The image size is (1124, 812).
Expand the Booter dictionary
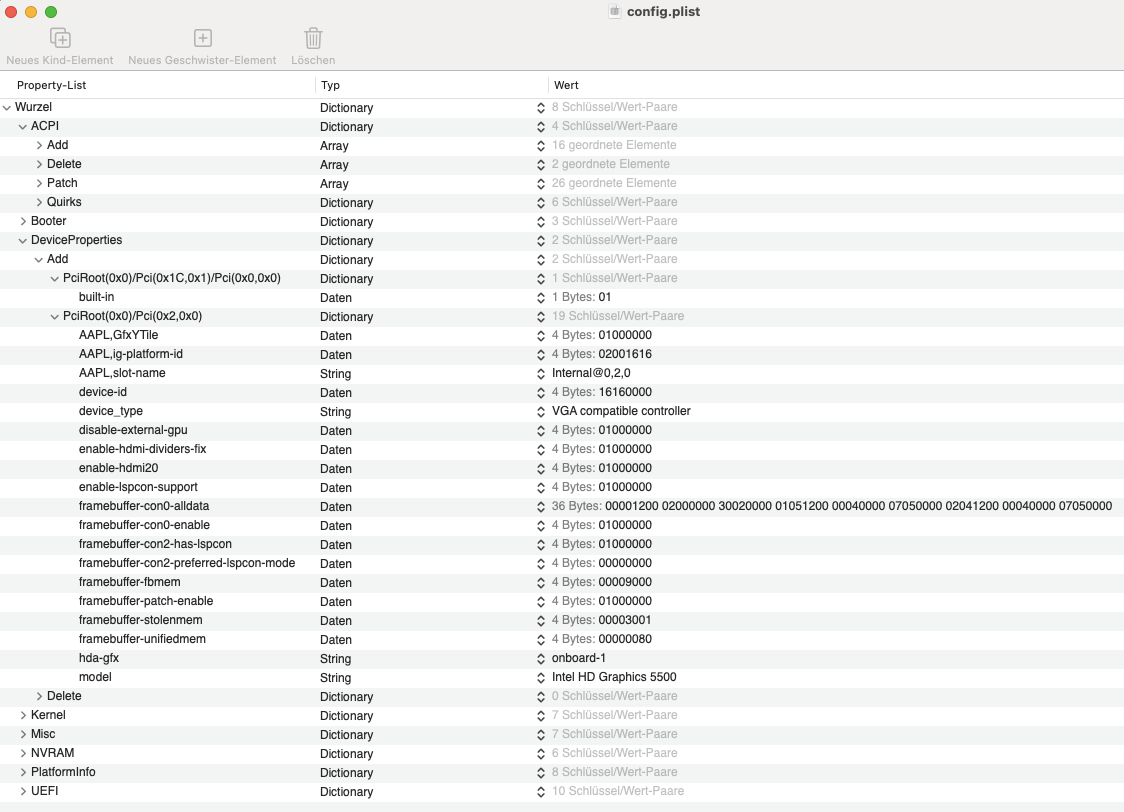pyautogui.click(x=23, y=221)
